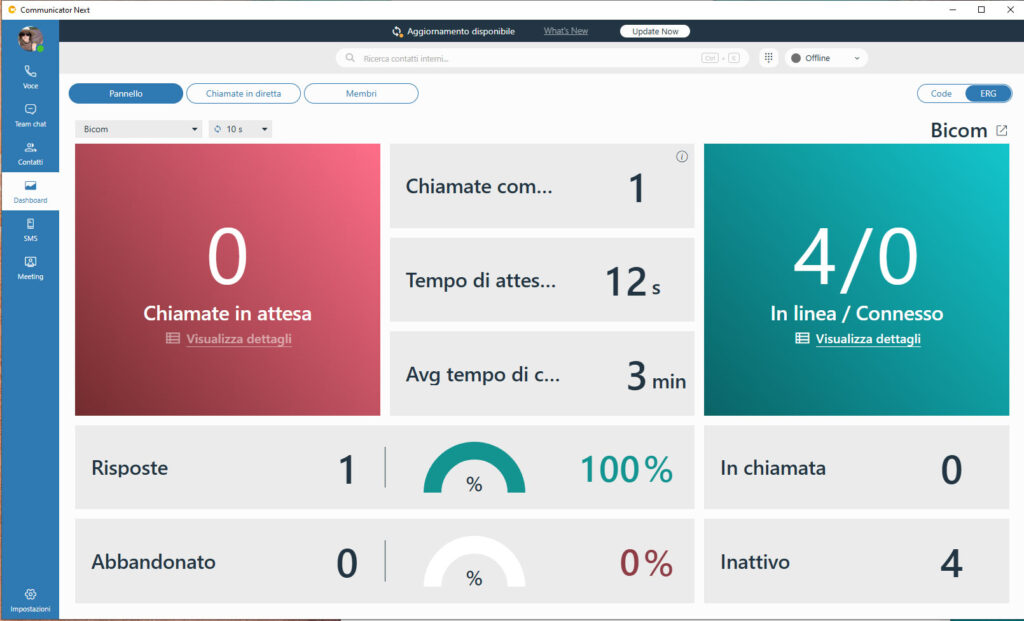Switch the toggle to ERG view
This screenshot has height=621, width=1024.
(x=988, y=93)
